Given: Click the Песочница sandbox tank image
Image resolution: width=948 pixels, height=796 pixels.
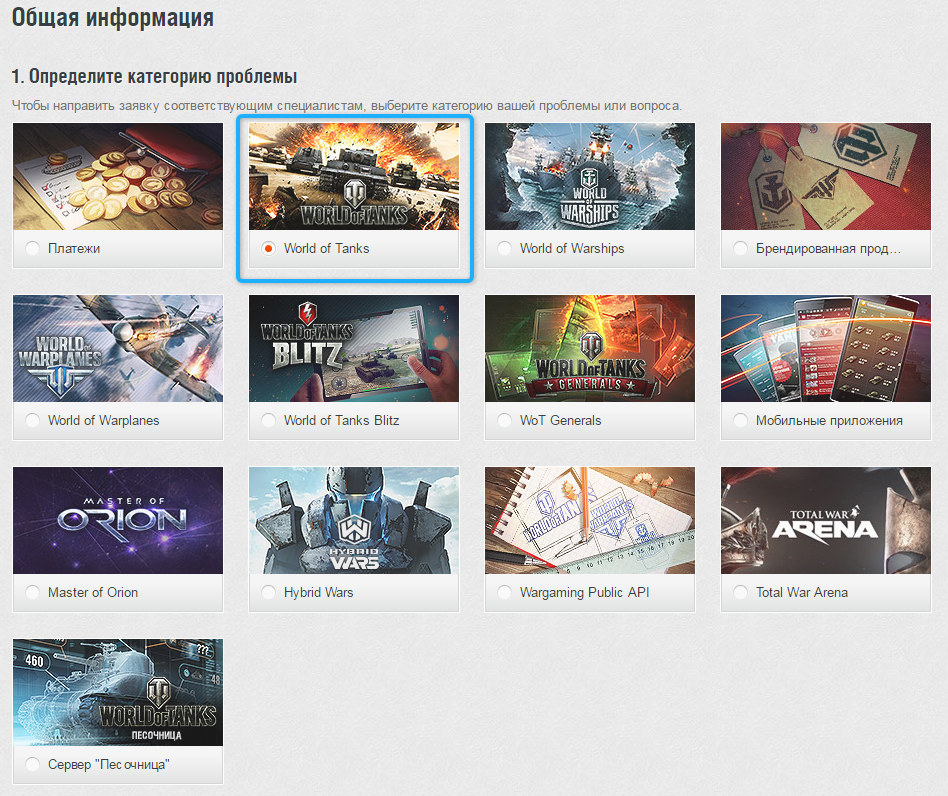Looking at the screenshot, I should 118,693.
